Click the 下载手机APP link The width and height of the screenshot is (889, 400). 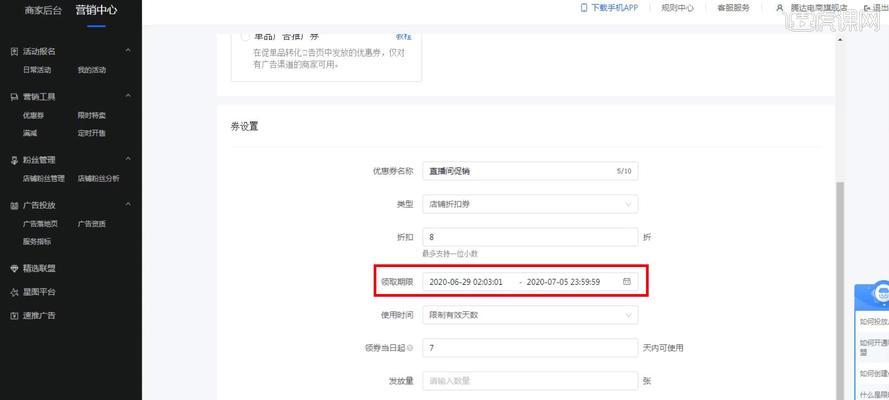pyautogui.click(x=615, y=8)
